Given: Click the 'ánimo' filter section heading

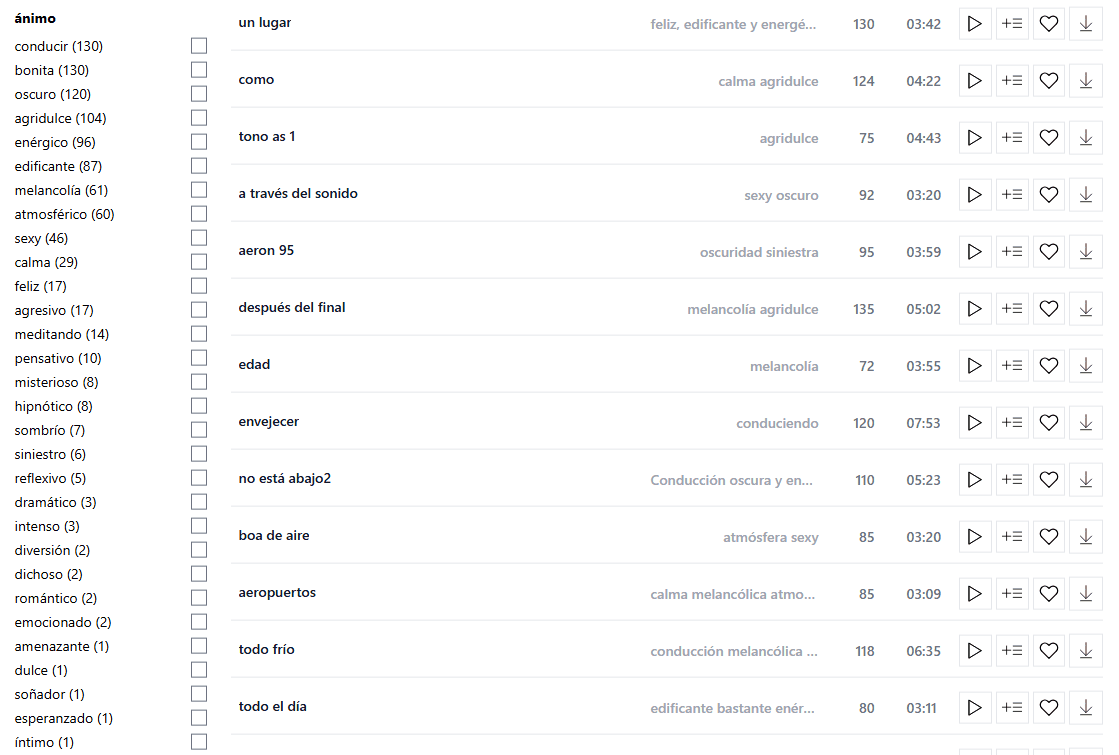Looking at the screenshot, I should [x=35, y=18].
